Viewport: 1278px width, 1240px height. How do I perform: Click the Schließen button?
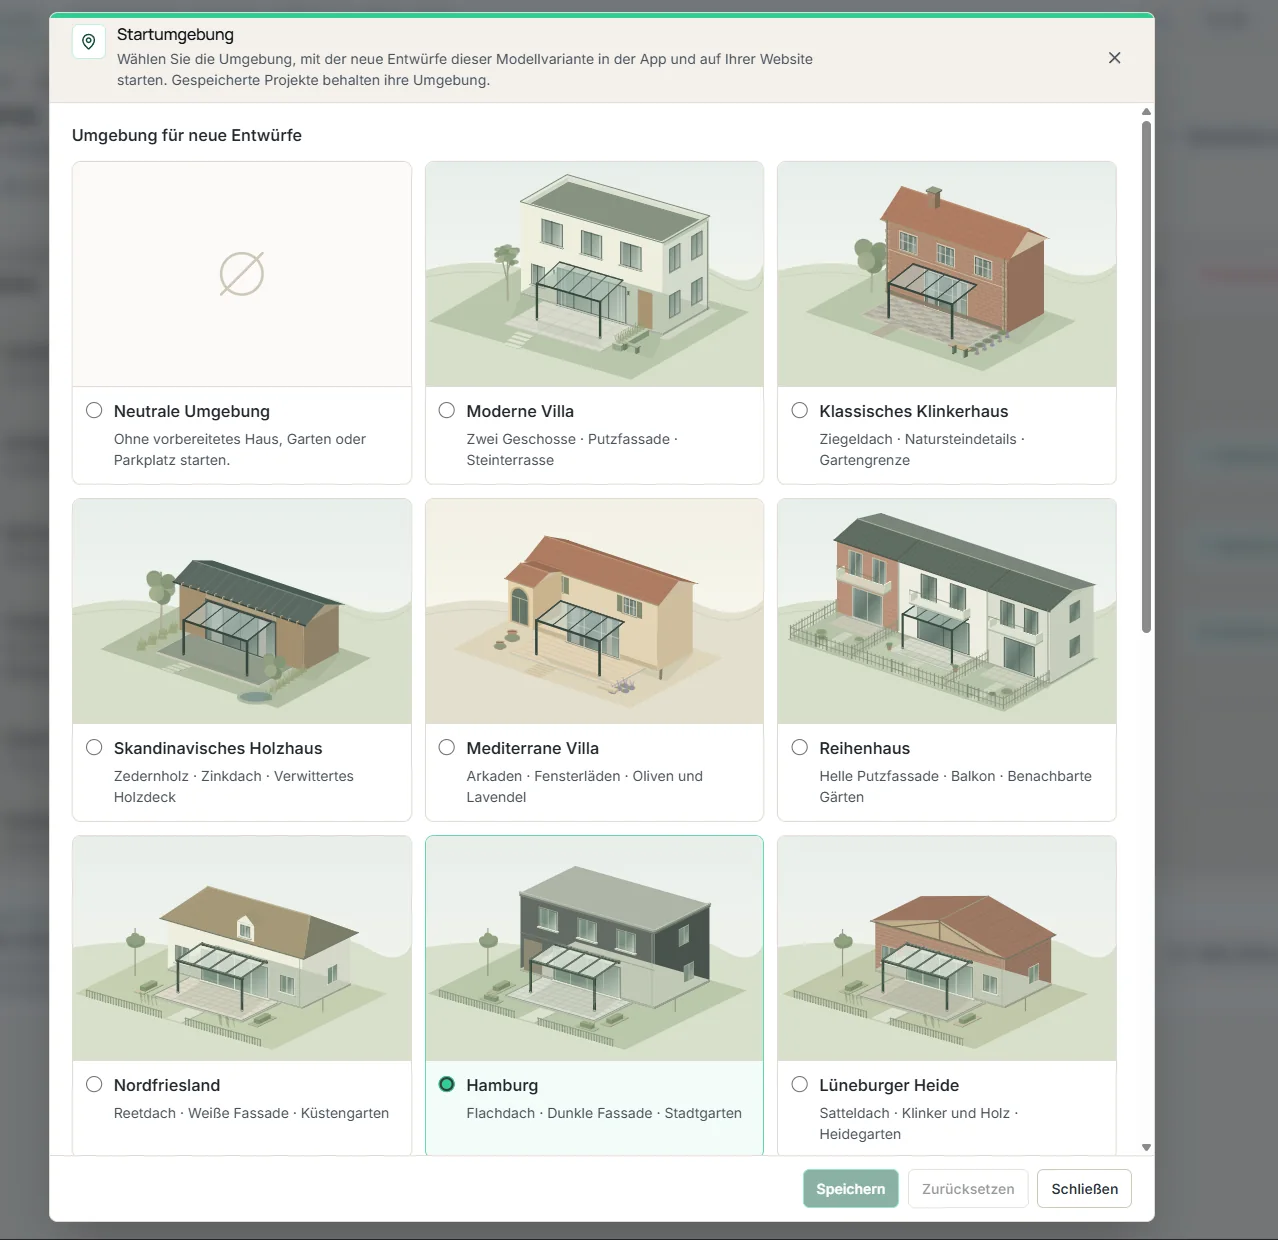[1085, 1189]
